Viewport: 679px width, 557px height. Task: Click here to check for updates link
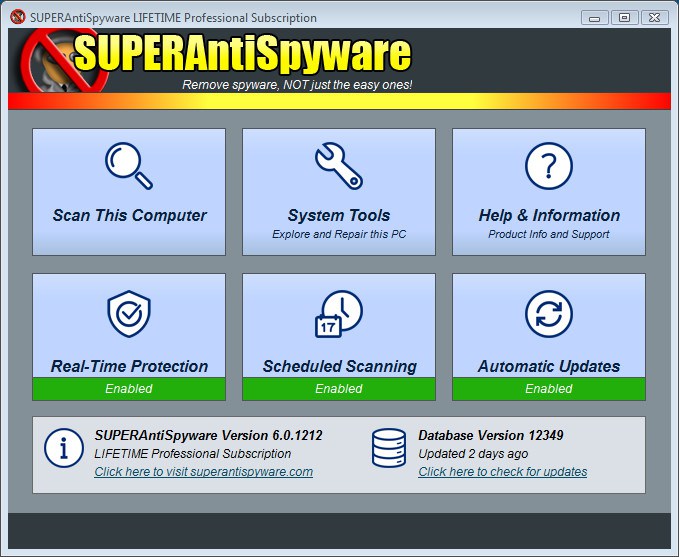[502, 472]
